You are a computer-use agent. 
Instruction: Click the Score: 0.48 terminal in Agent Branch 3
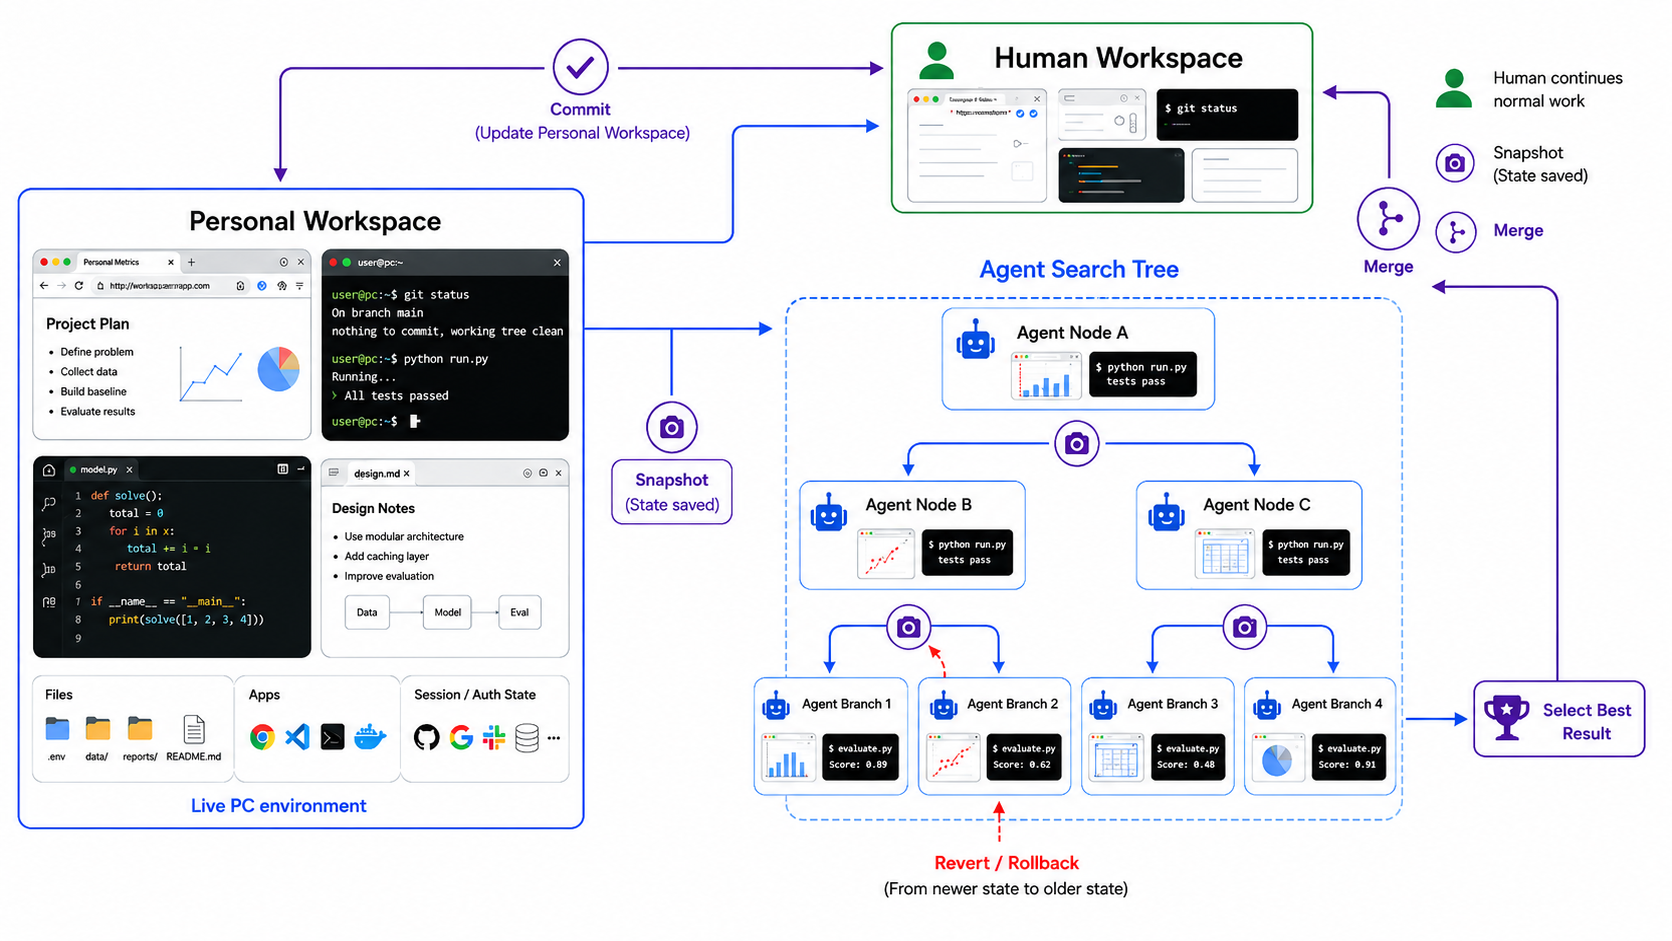(x=1188, y=756)
